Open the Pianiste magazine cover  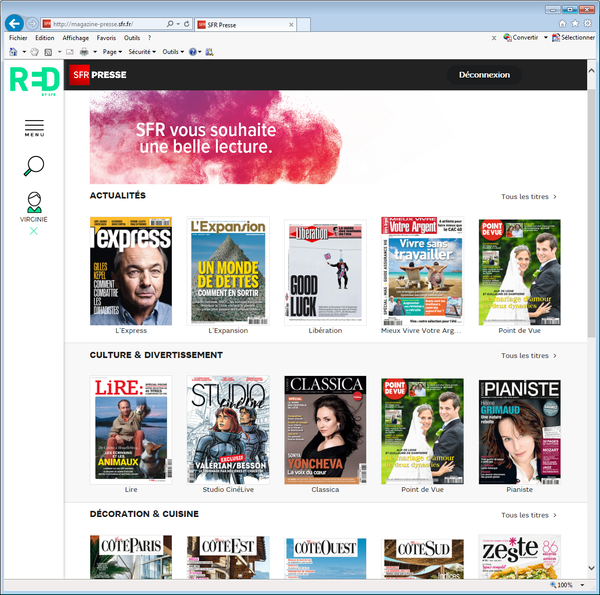[520, 432]
